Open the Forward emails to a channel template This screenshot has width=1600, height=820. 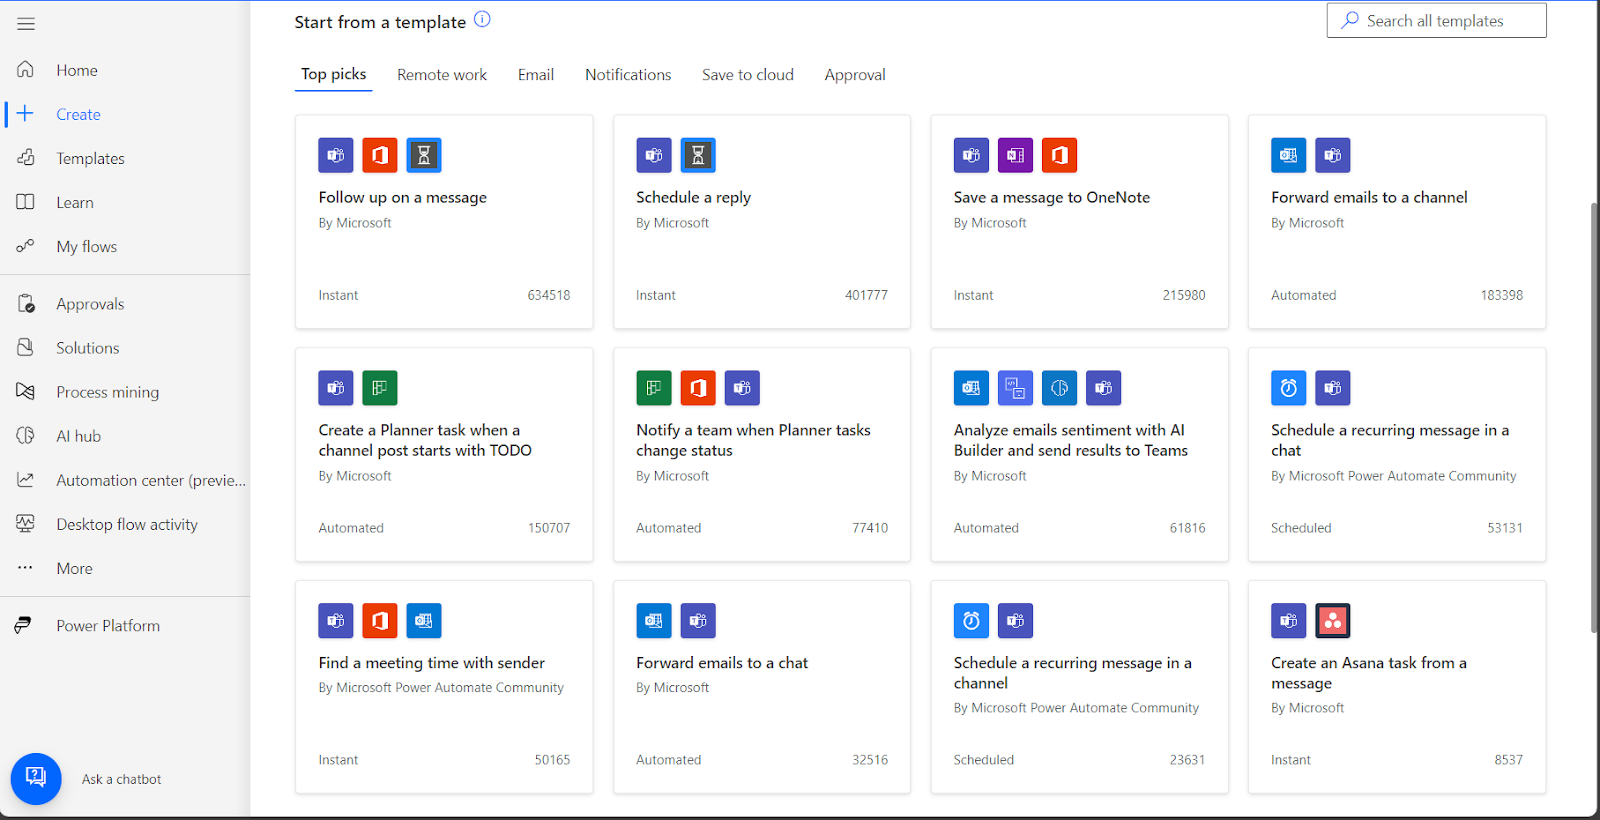coord(1369,198)
